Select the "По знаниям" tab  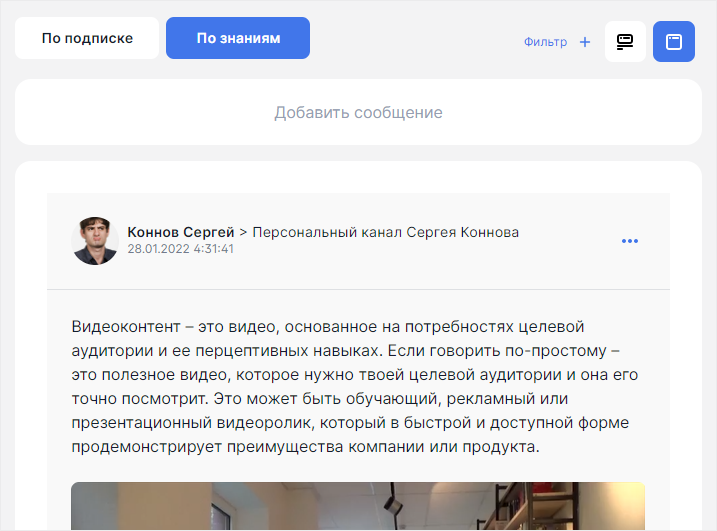click(x=238, y=38)
